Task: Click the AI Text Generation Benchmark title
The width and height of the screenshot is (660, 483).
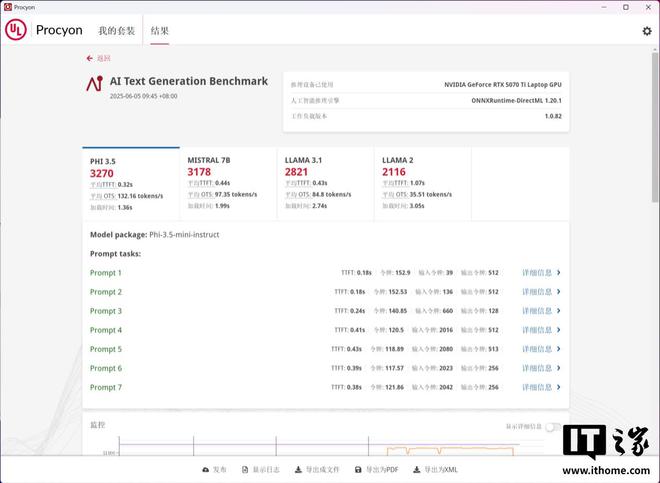Action: [189, 81]
